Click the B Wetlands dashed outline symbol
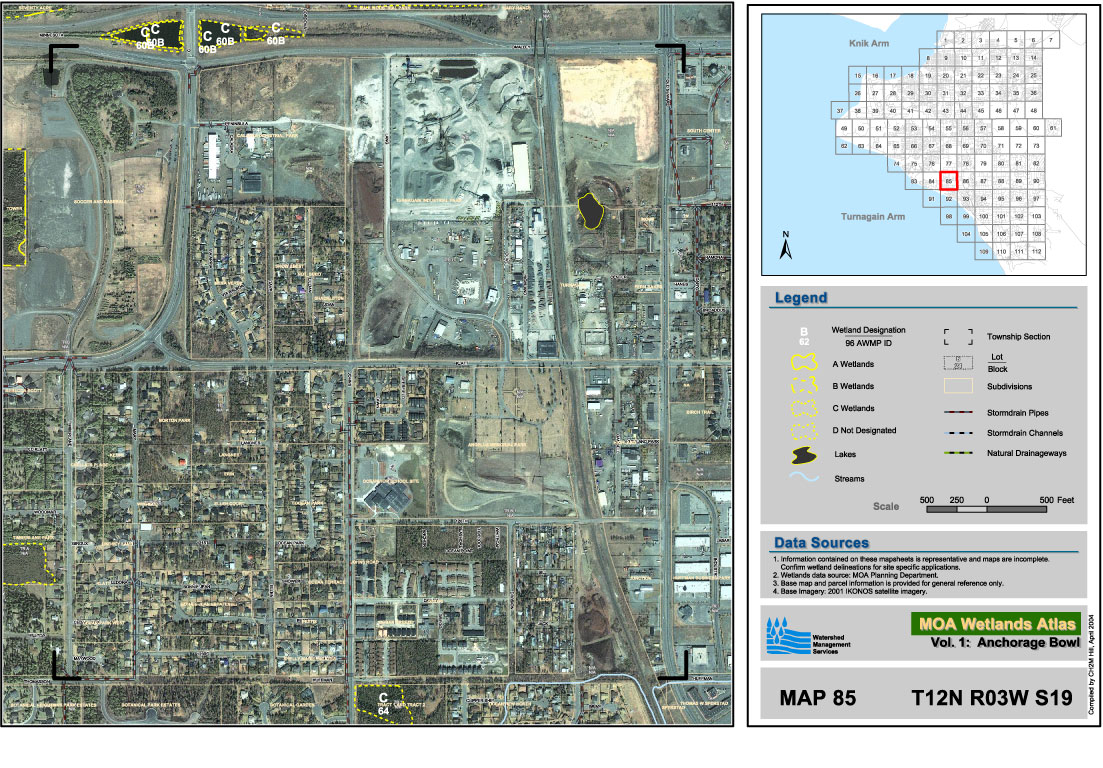Screen dimensions: 1103x768 (x=805, y=387)
